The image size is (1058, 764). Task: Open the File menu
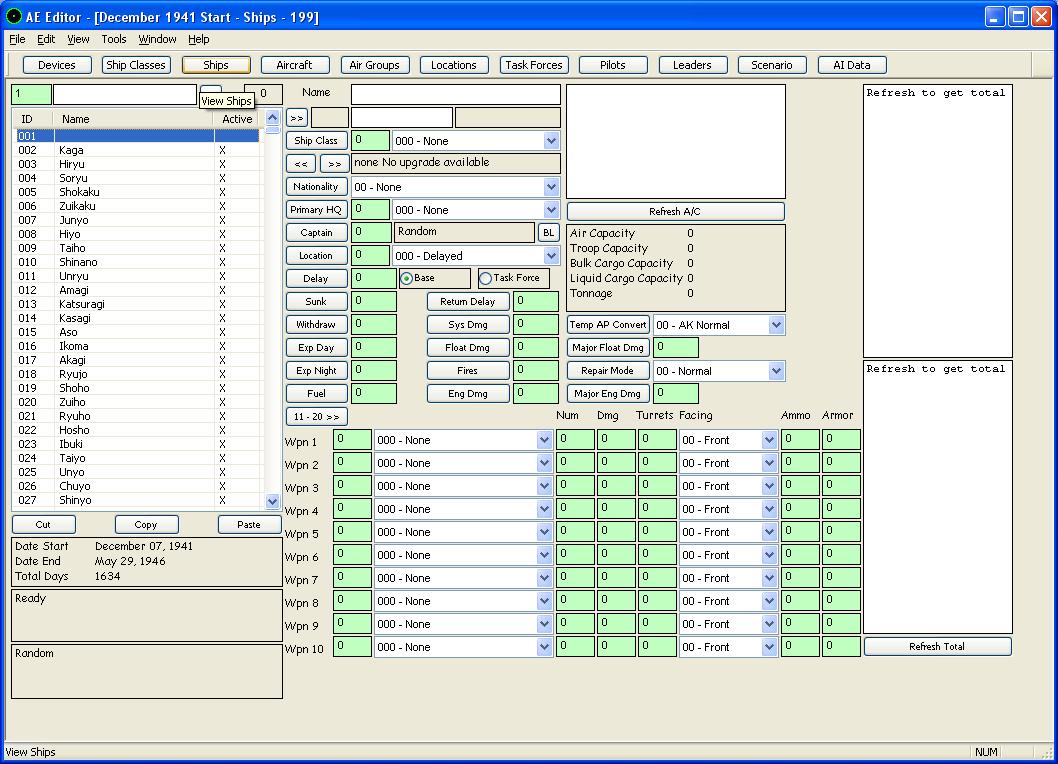(17, 39)
